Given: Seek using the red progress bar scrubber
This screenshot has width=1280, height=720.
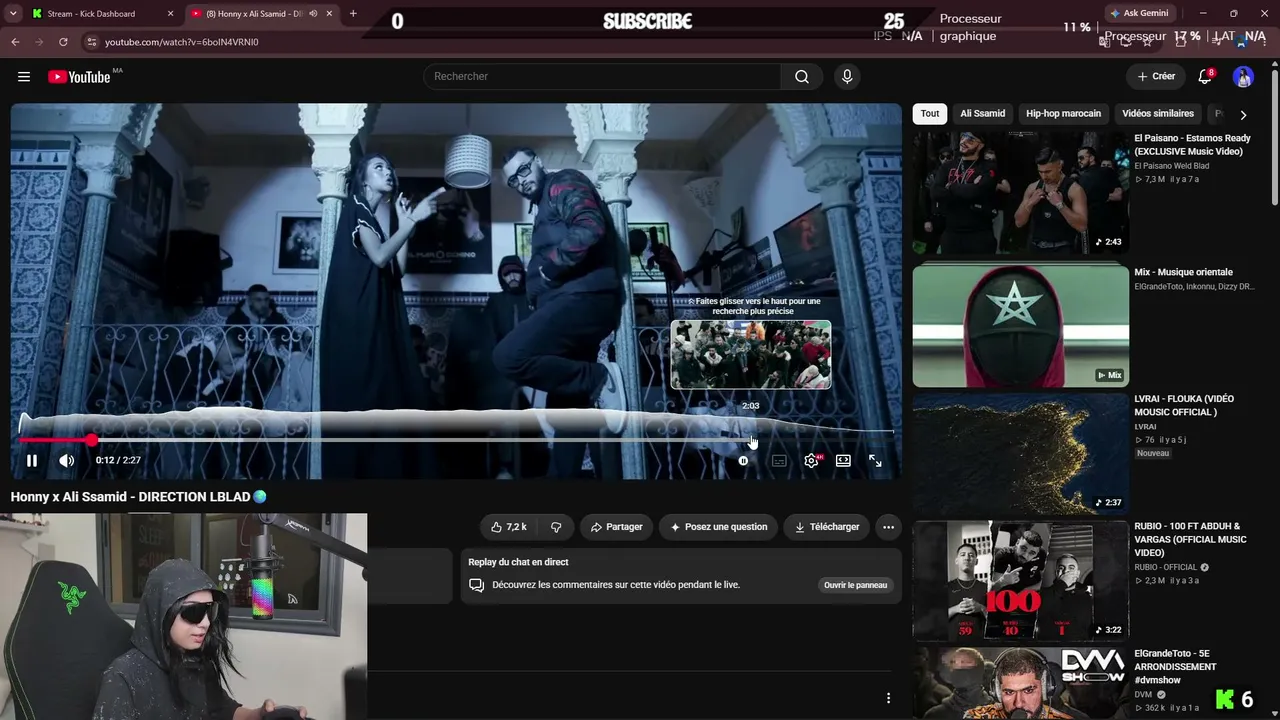Looking at the screenshot, I should point(92,440).
